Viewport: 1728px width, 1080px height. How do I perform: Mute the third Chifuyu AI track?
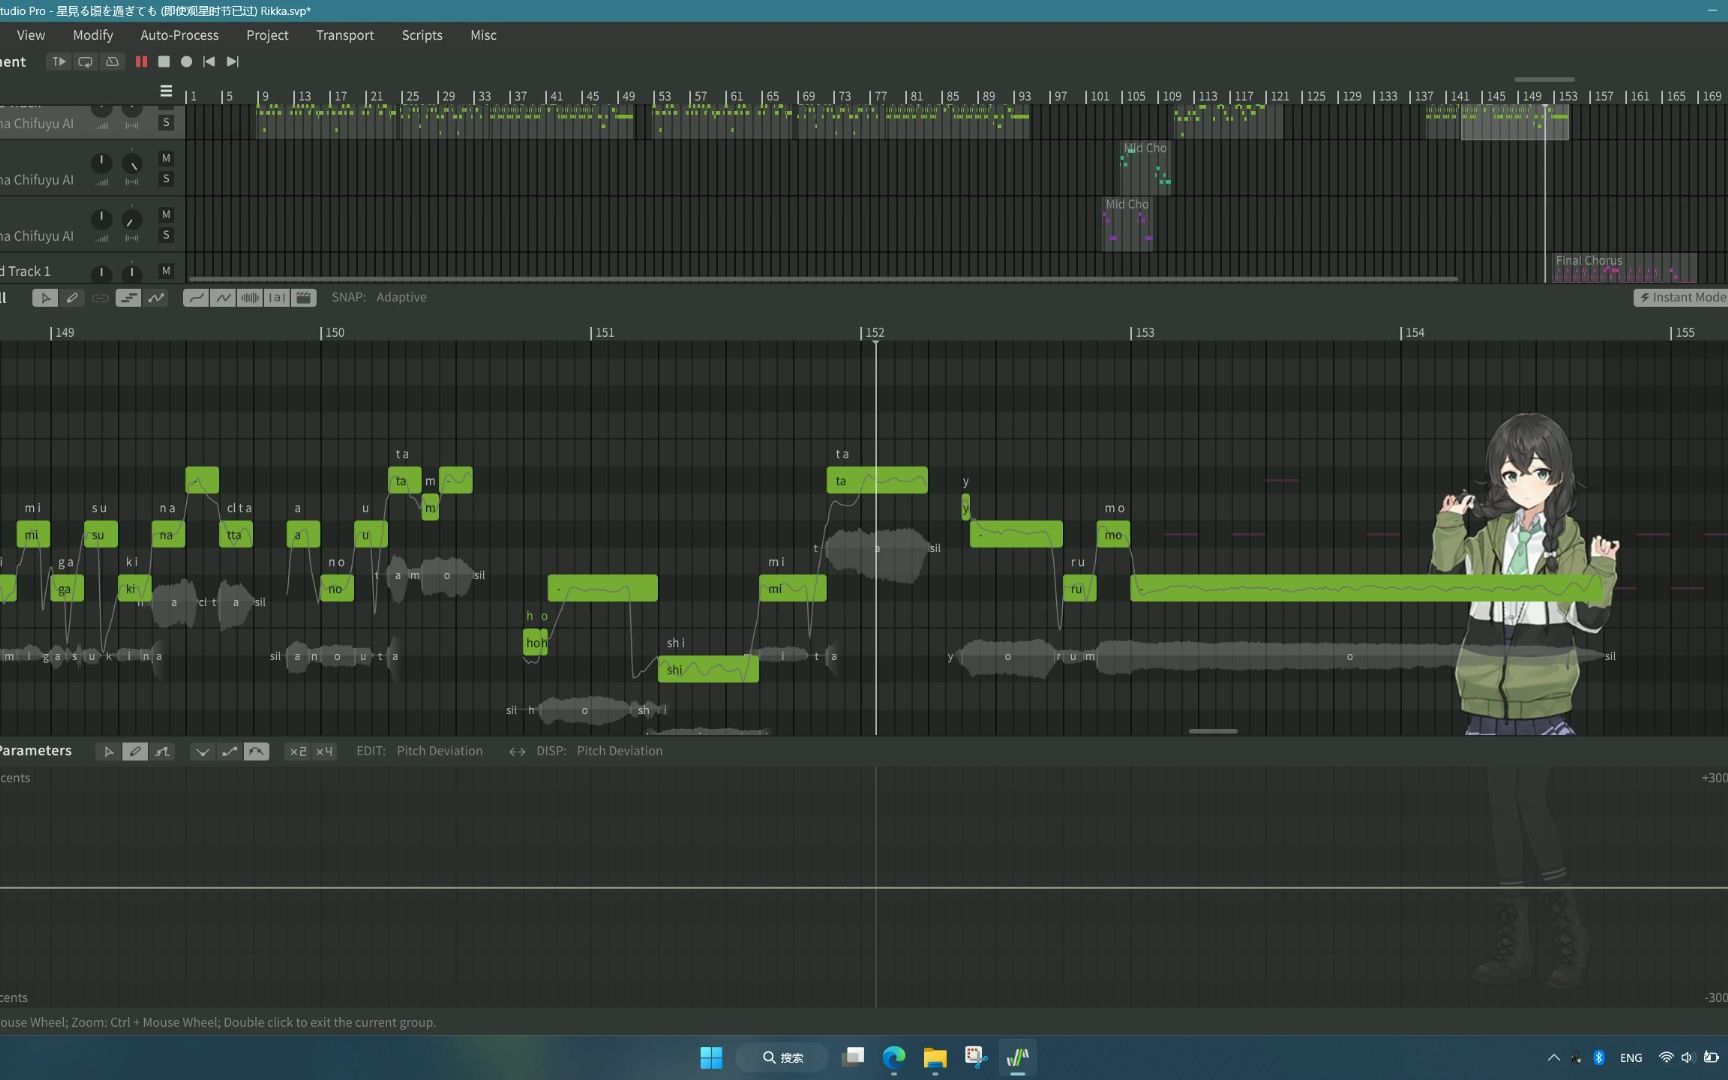[166, 214]
